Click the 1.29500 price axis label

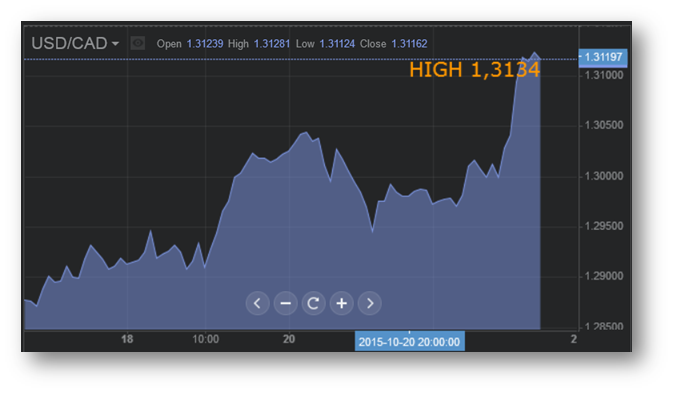point(604,226)
